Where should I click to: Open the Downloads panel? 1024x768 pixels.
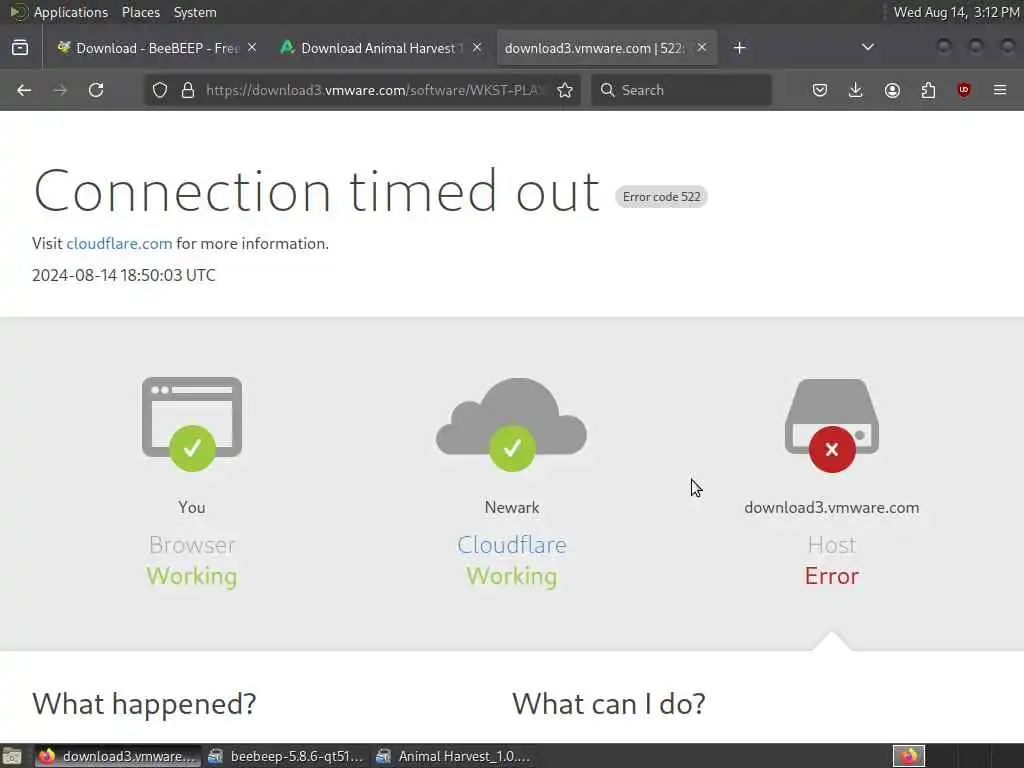pos(856,90)
